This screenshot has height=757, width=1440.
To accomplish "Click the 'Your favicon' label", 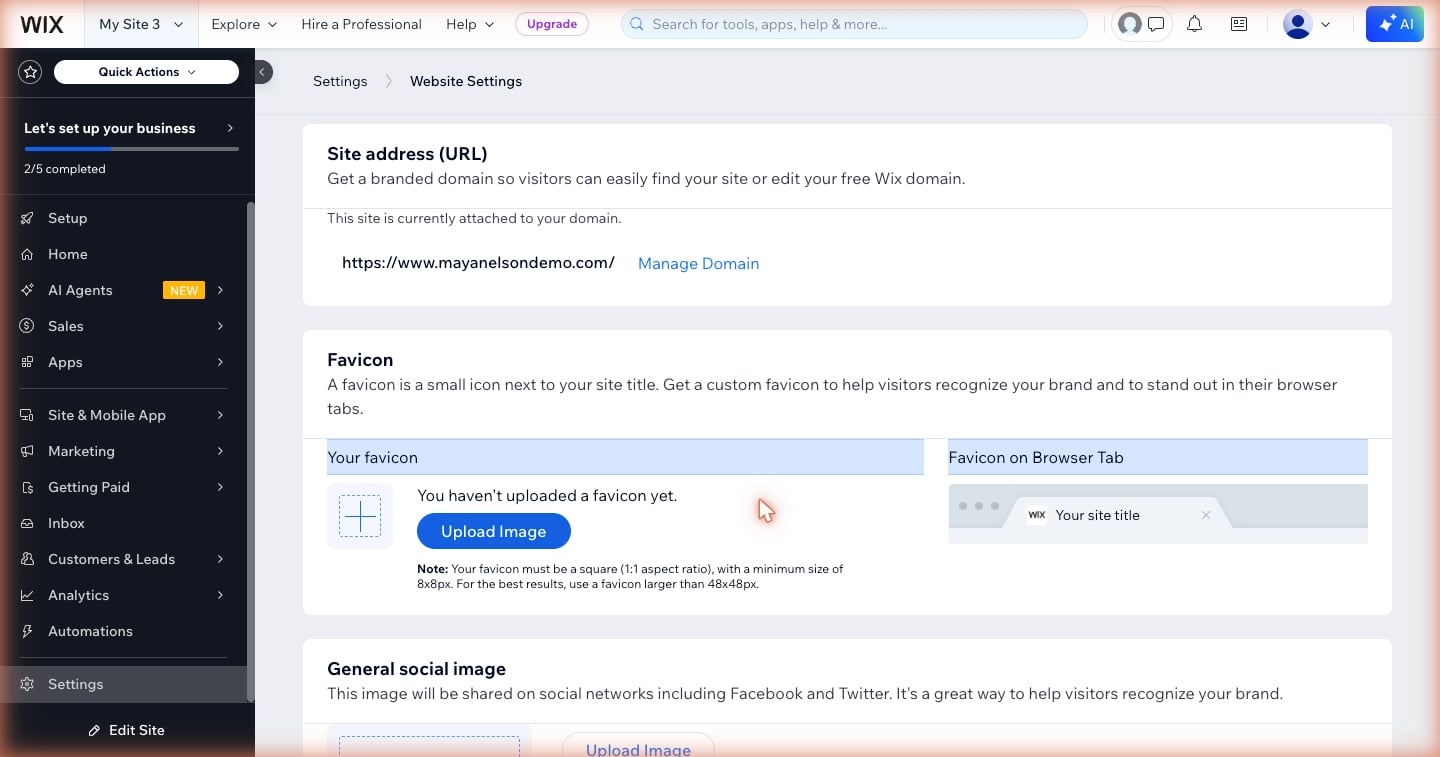I will click(372, 457).
